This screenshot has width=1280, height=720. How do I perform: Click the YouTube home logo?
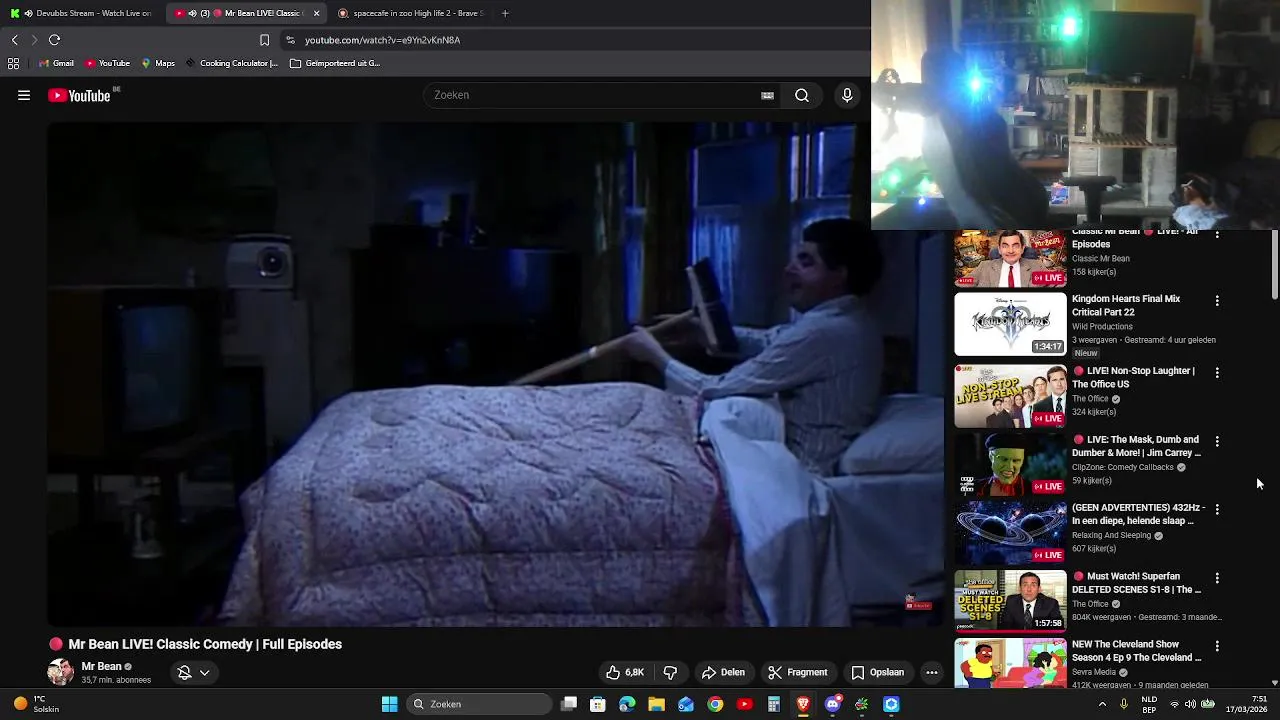79,96
